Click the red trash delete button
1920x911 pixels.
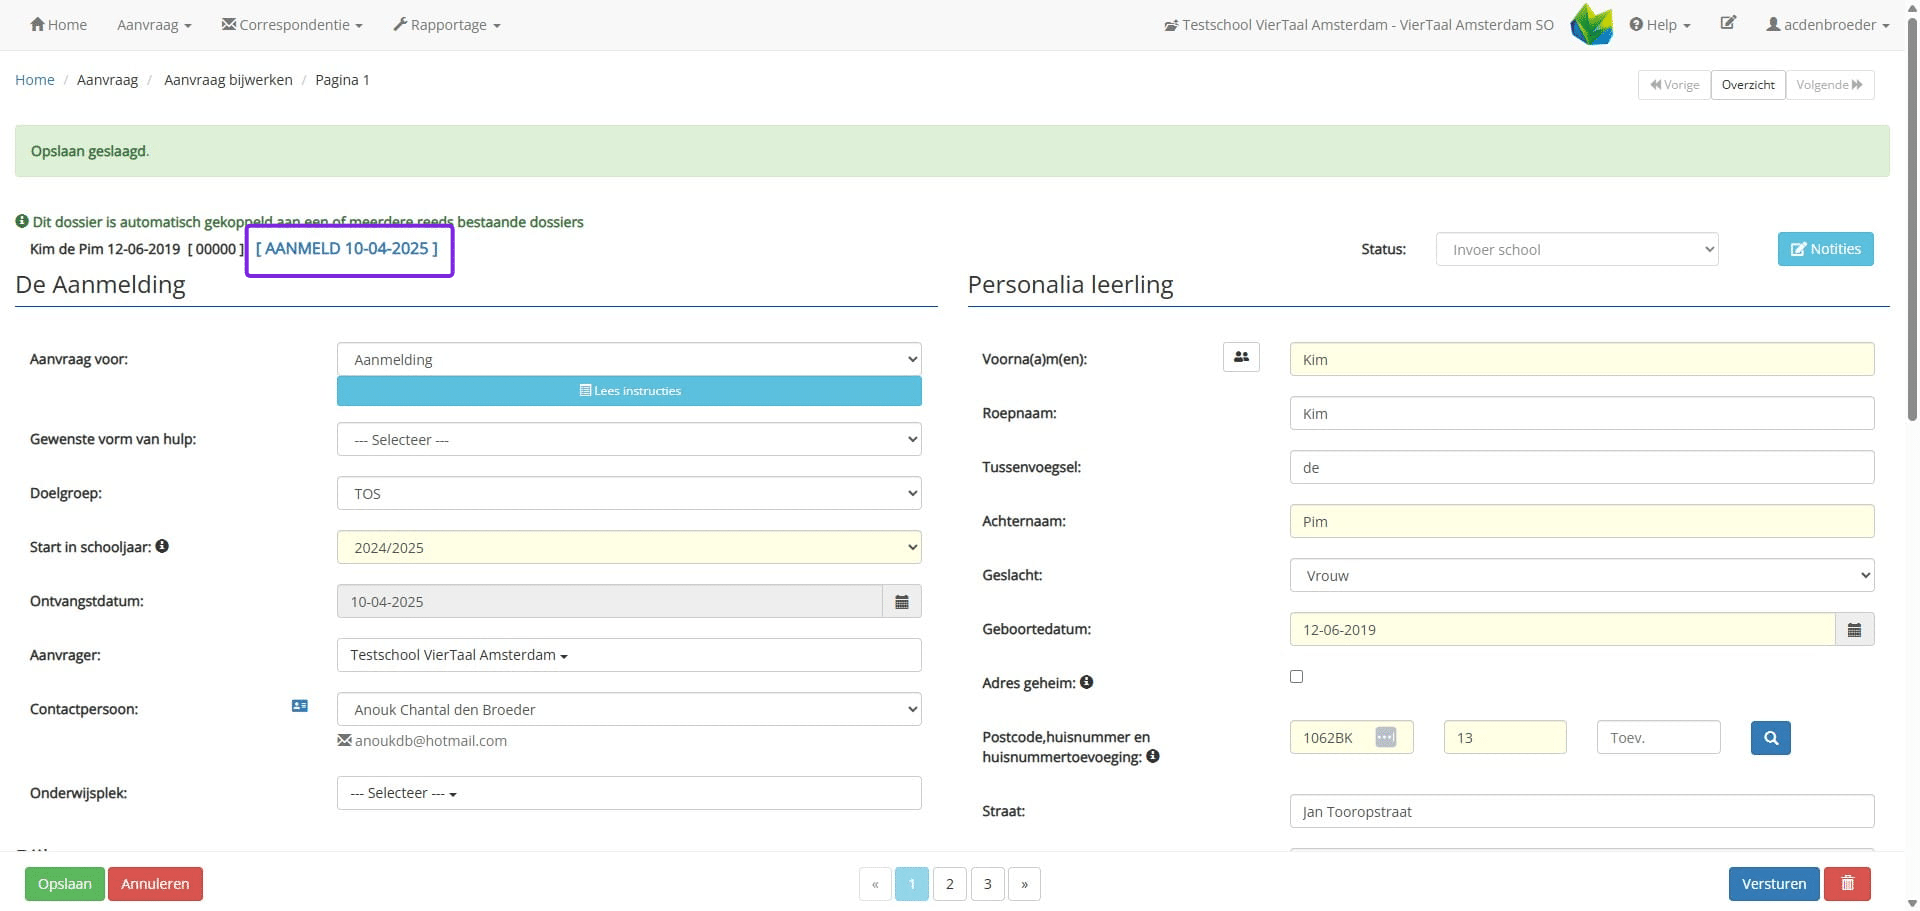point(1847,884)
